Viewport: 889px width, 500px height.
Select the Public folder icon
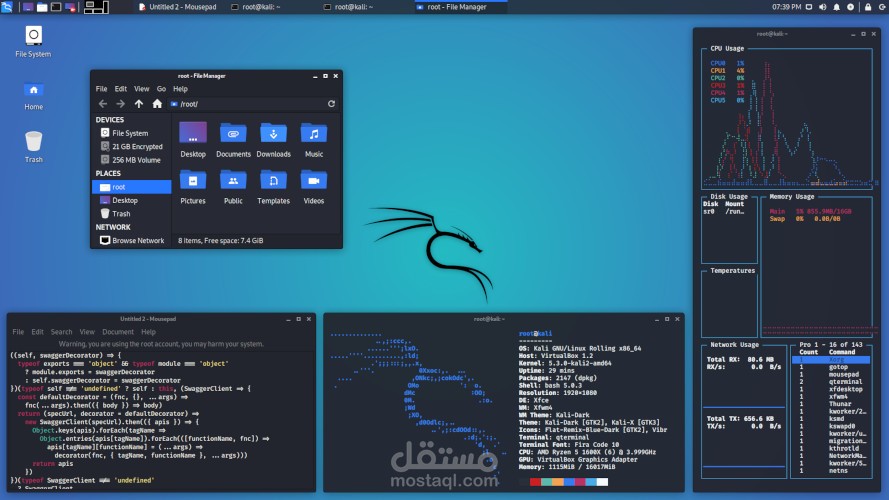point(233,186)
